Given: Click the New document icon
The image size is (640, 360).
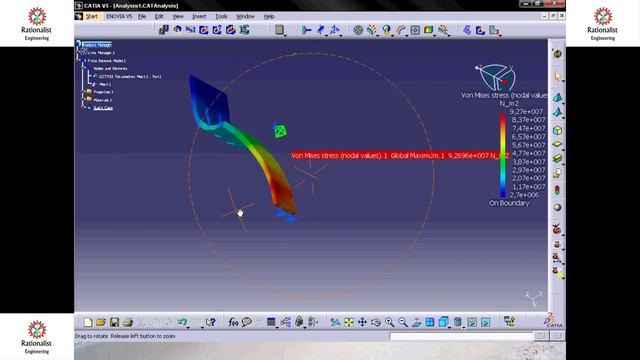Looking at the screenshot, I should pyautogui.click(x=87, y=322).
